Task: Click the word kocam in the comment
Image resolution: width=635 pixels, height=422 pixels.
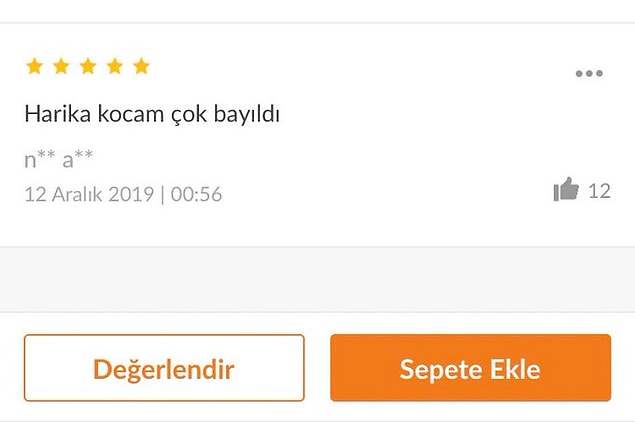Action: 130,113
